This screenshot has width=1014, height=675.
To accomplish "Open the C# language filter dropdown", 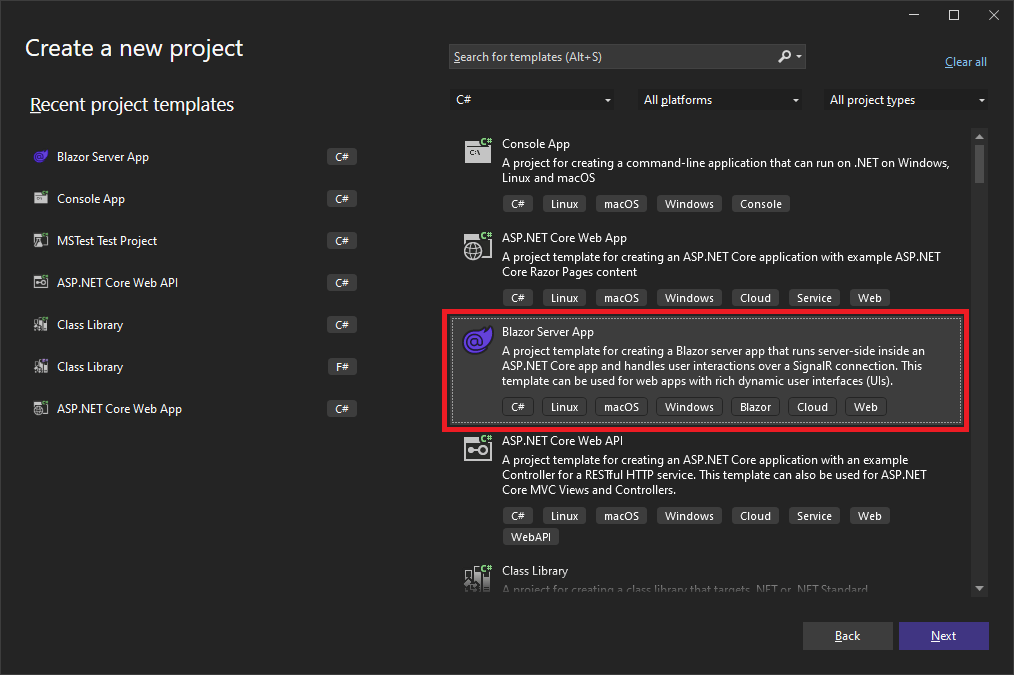I will pos(532,100).
